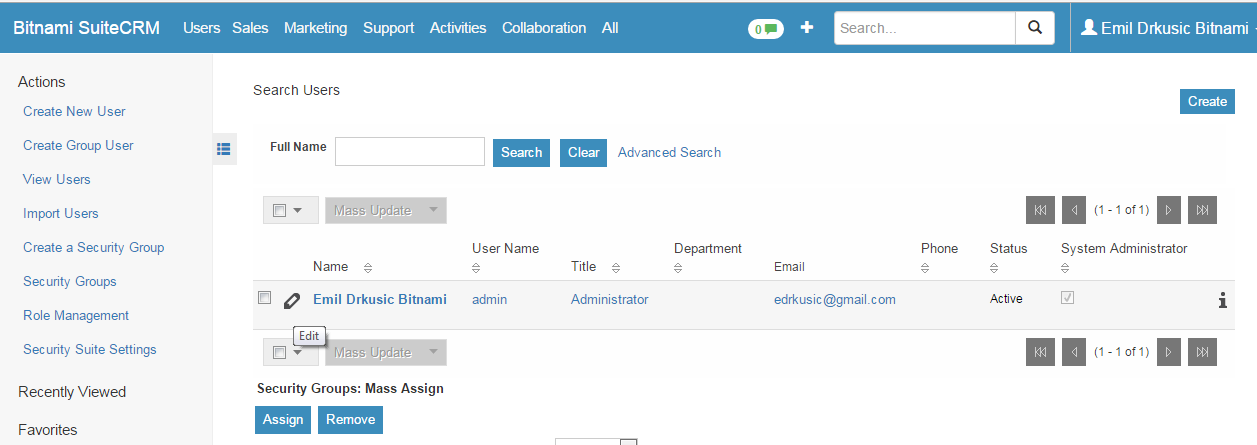Open the Security Groups sidebar link

tap(70, 281)
